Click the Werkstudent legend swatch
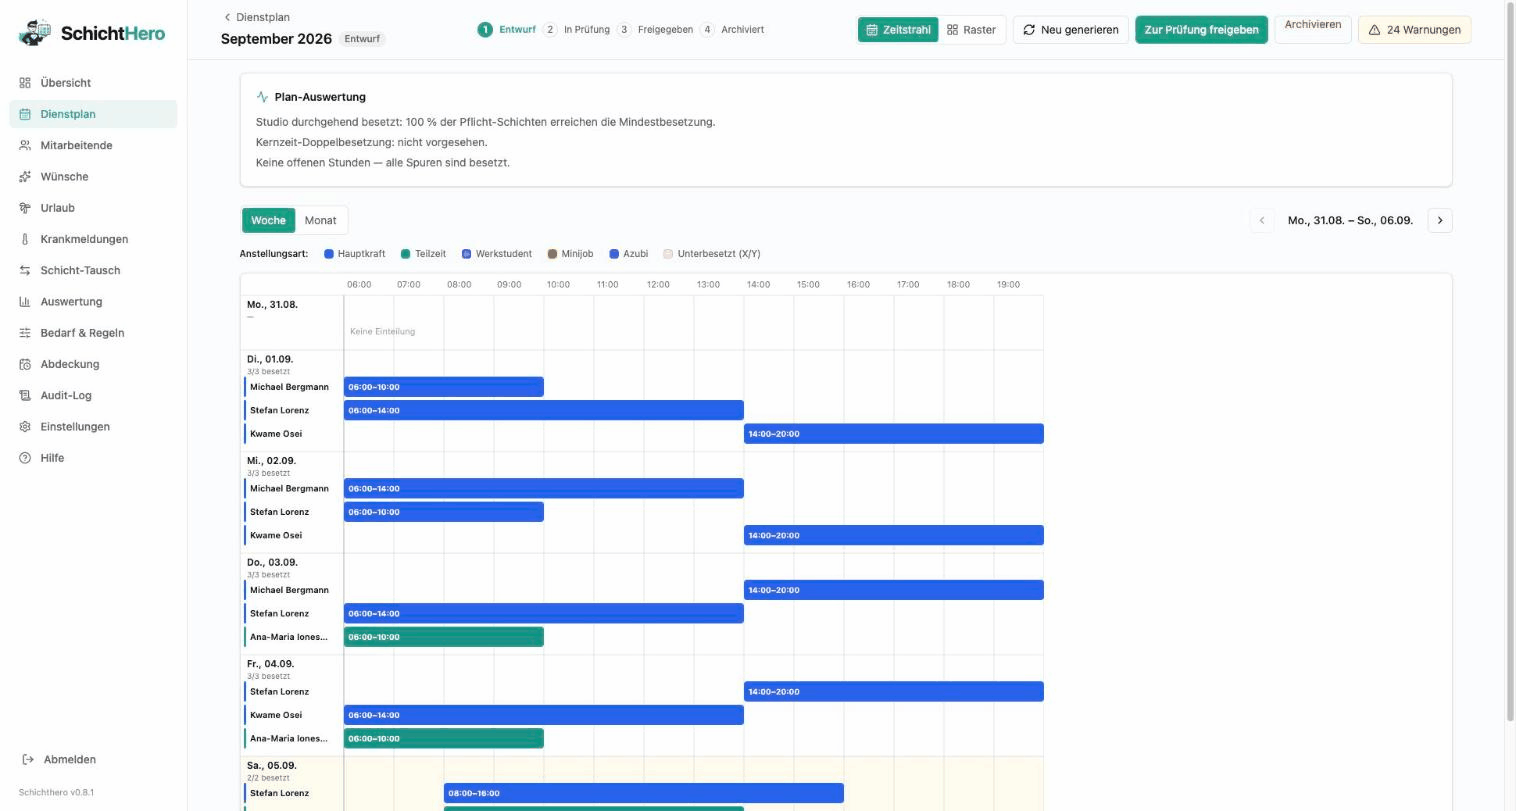Screen dimensions: 1516x811 [467, 254]
